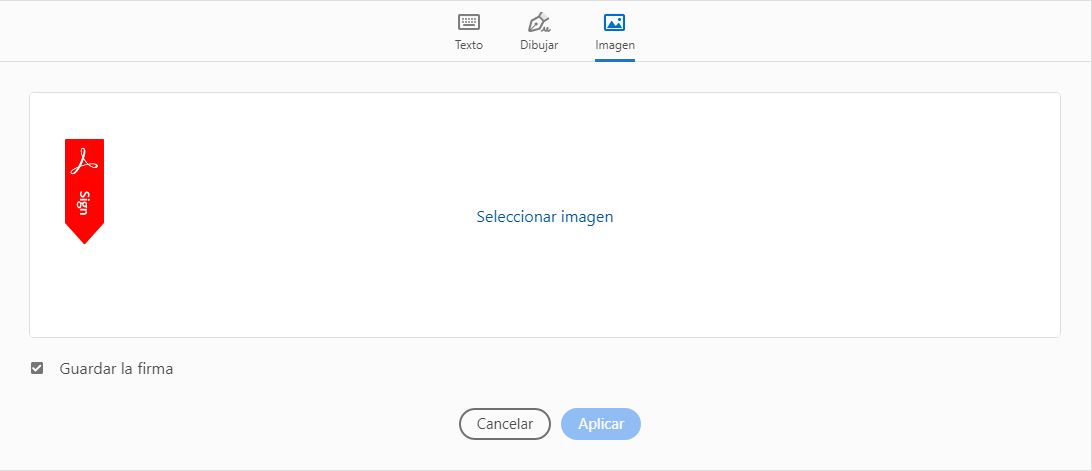Click the pointed bottom tip of the red ribbon
1092x471 pixels.
(84, 237)
